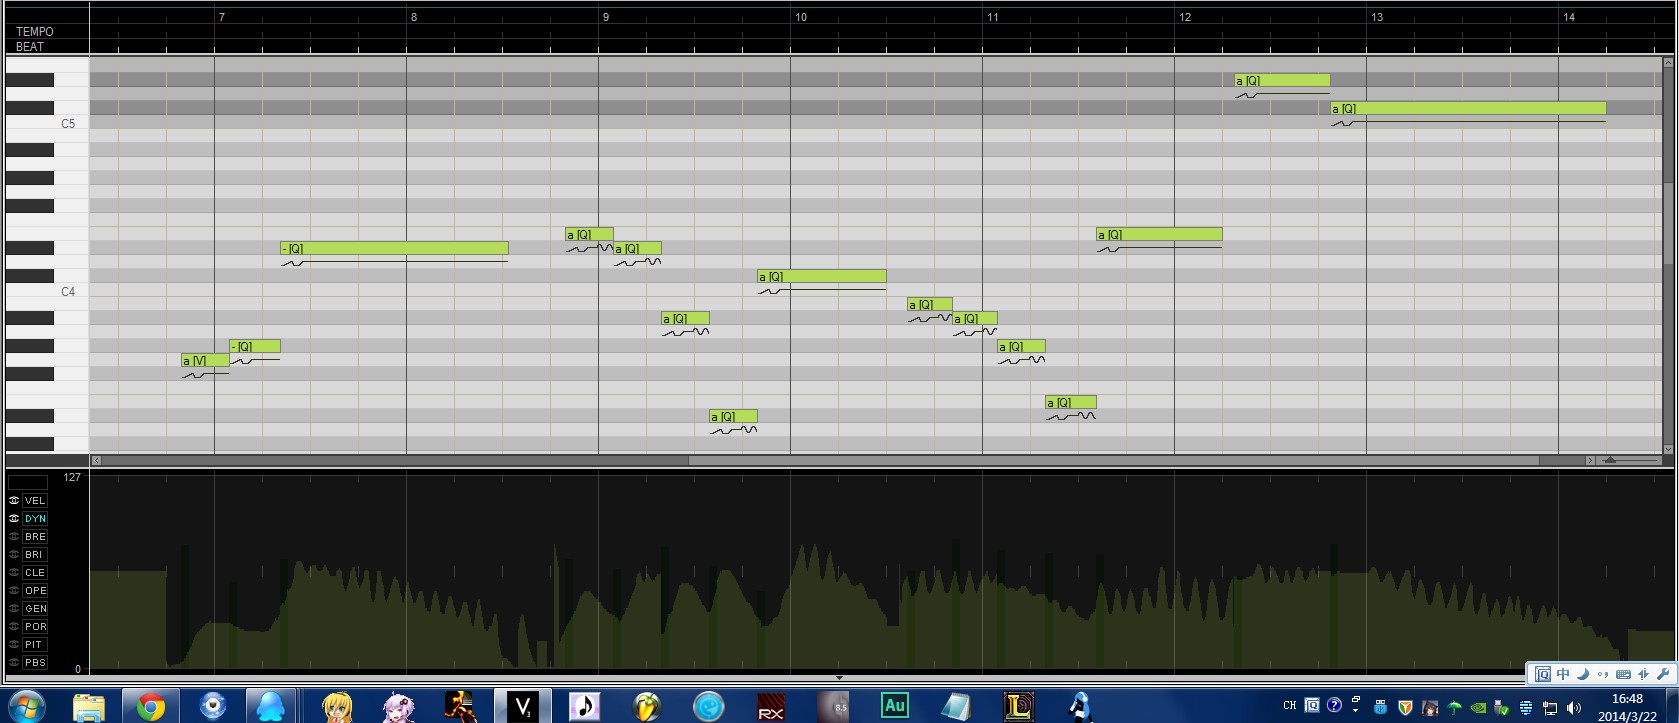Select the POR control parameter

pyautogui.click(x=35, y=626)
